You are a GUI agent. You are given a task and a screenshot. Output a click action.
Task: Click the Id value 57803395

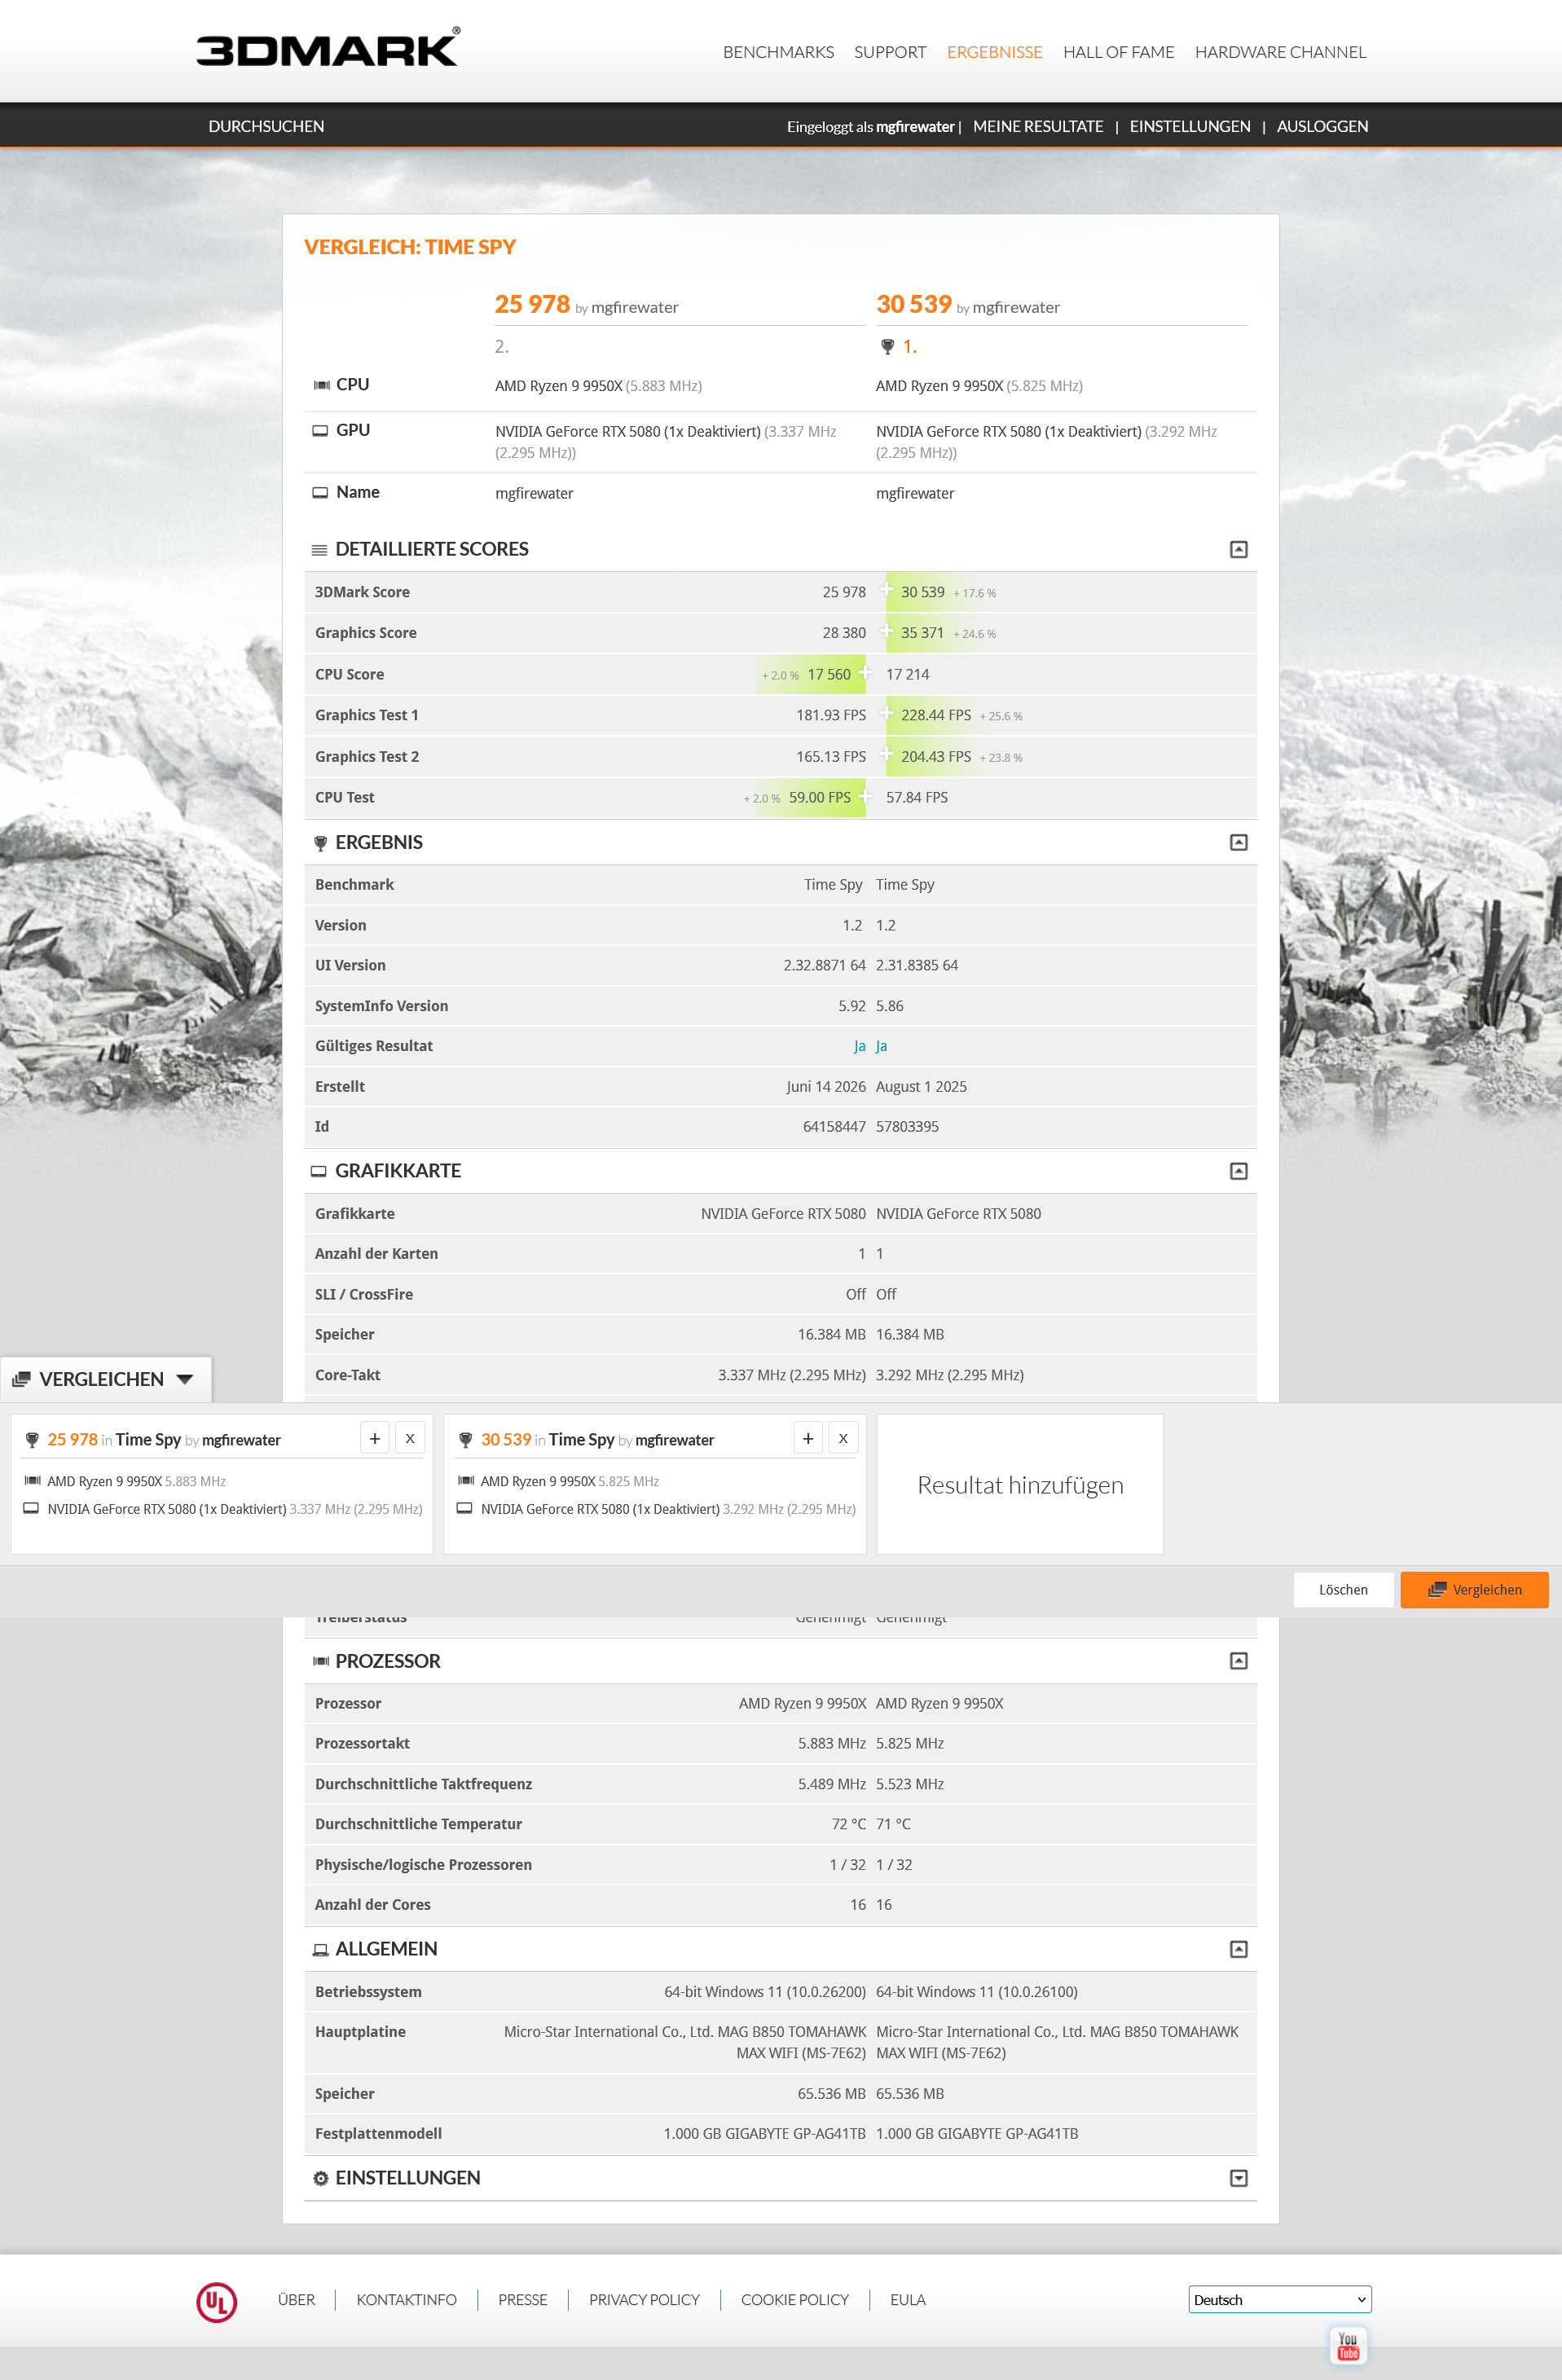[x=907, y=1127]
